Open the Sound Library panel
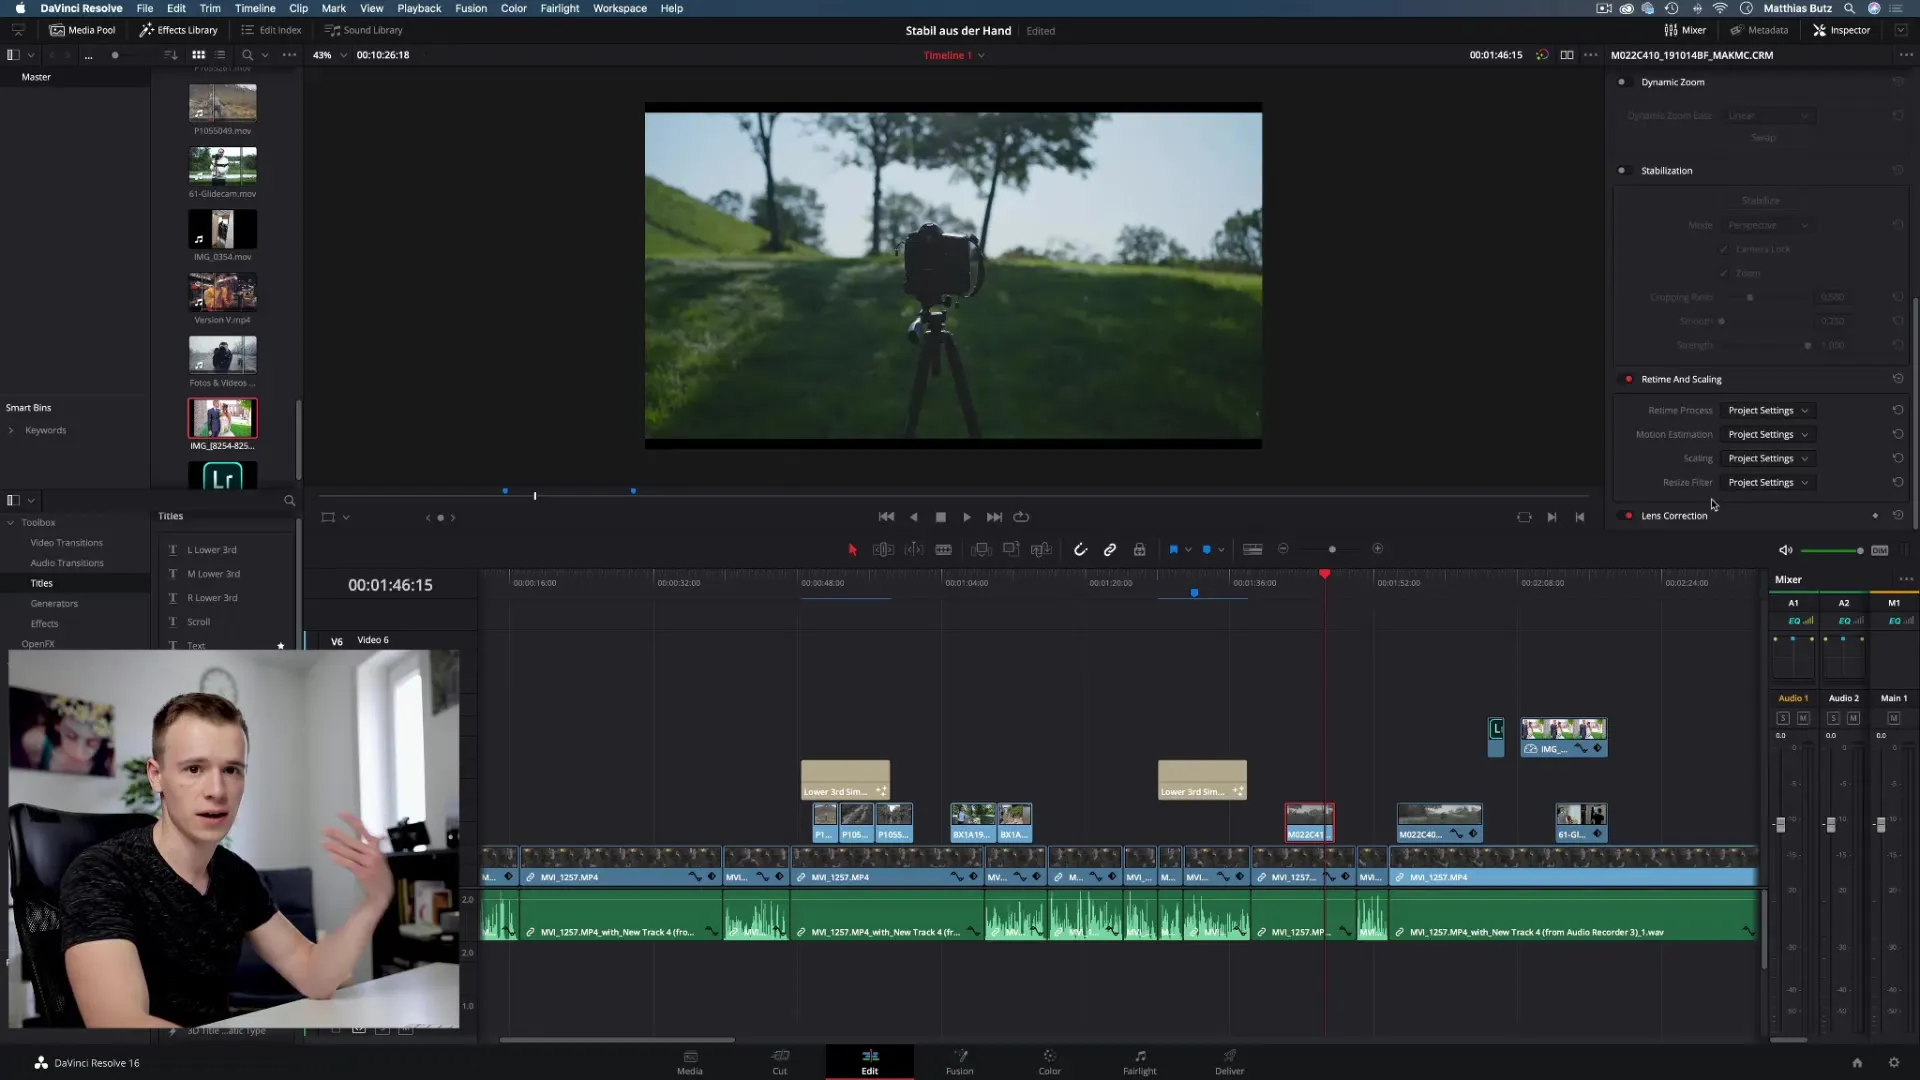Screen dimensions: 1920x1080 [363, 30]
